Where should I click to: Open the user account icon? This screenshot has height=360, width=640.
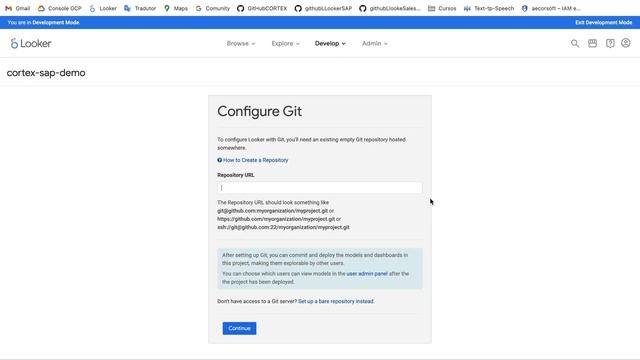pyautogui.click(x=625, y=43)
